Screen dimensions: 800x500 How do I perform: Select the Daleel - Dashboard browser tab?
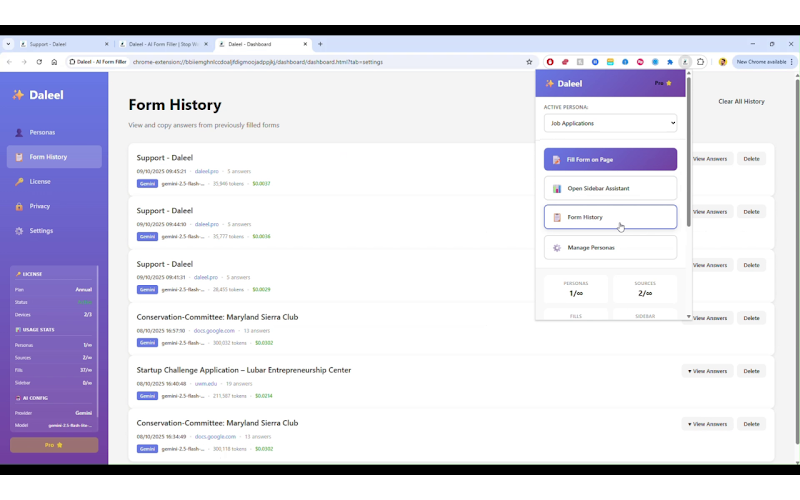262,44
